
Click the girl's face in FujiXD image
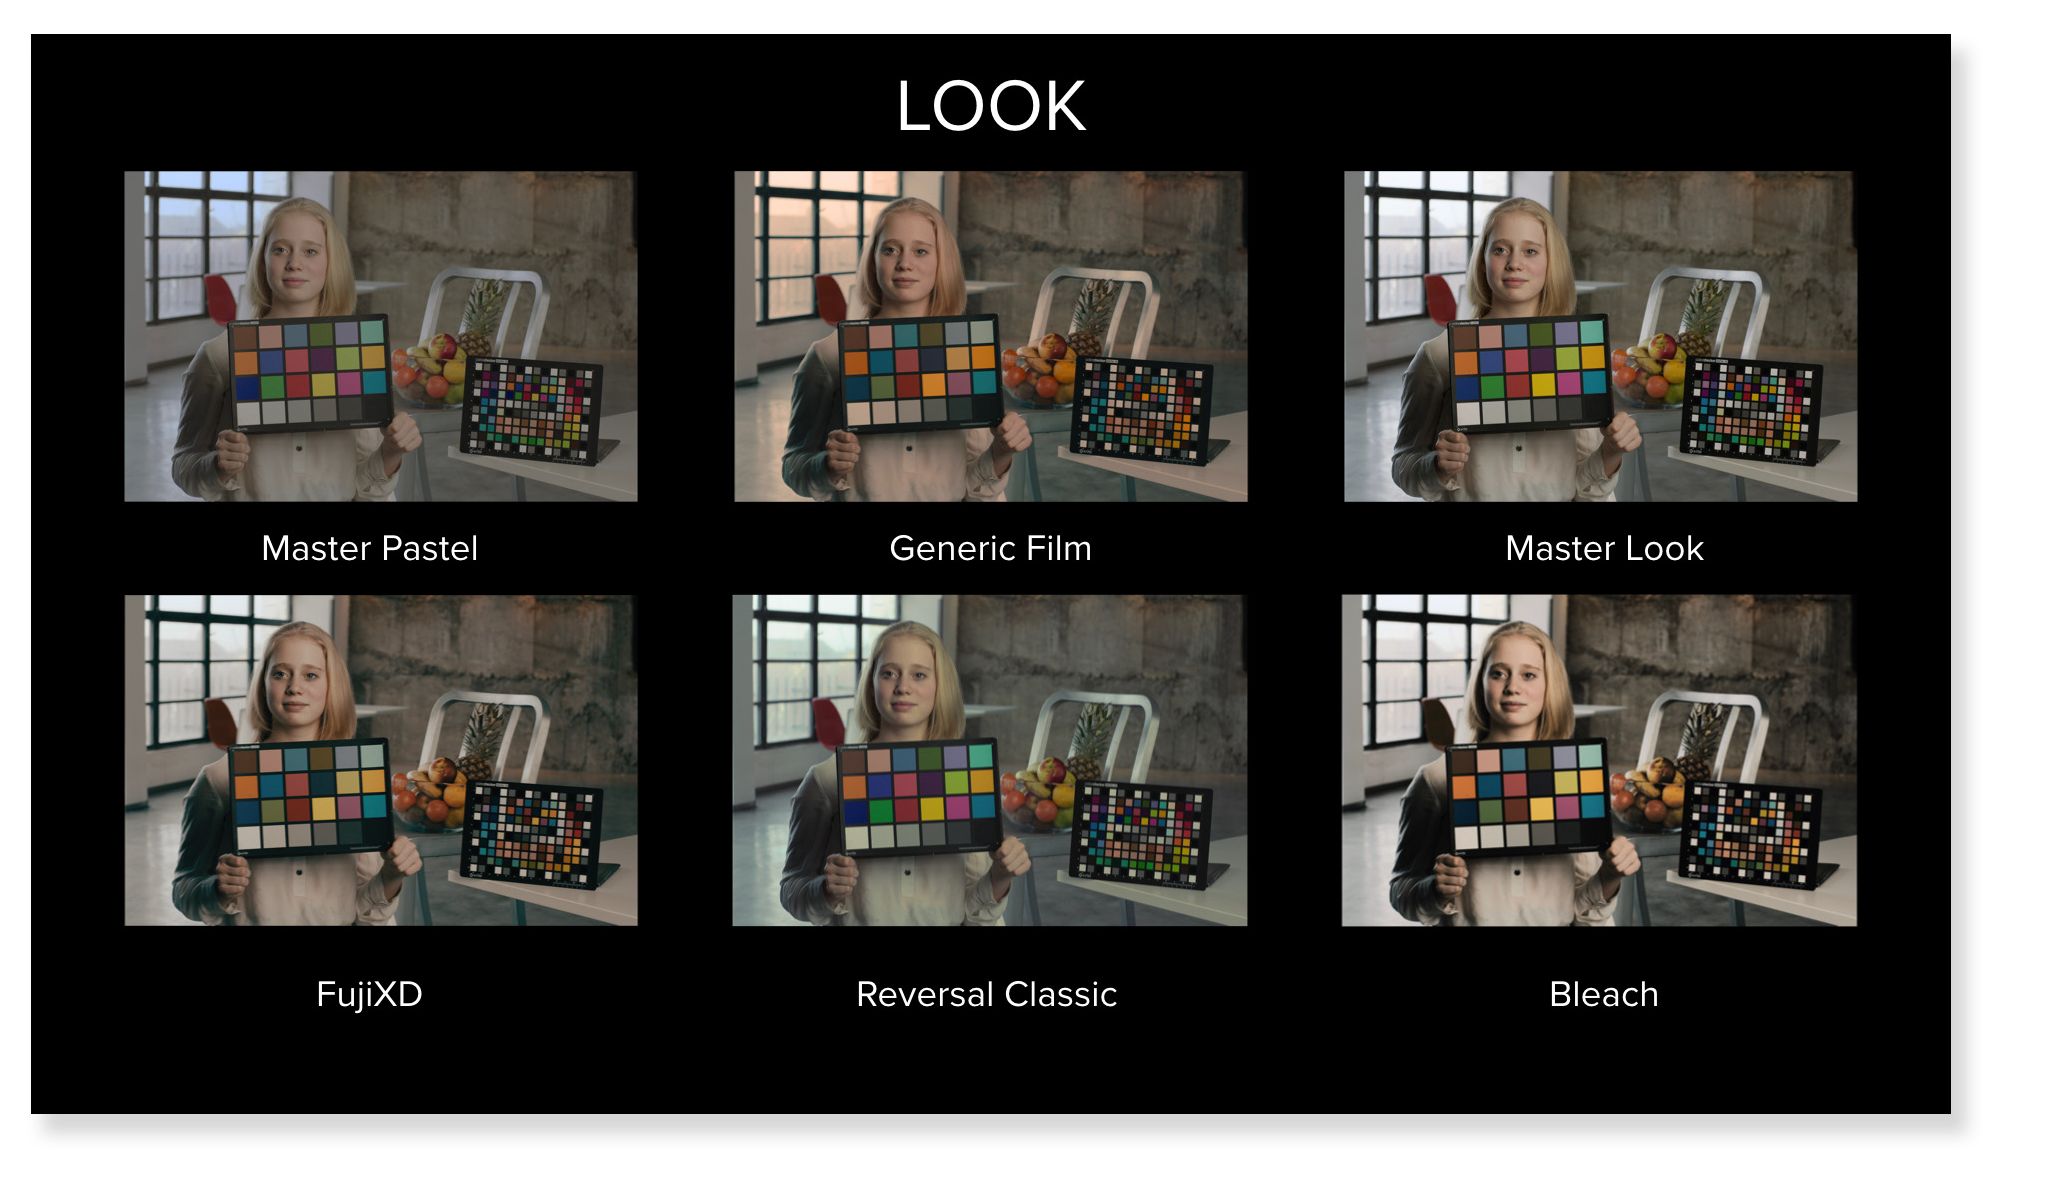click(x=295, y=685)
